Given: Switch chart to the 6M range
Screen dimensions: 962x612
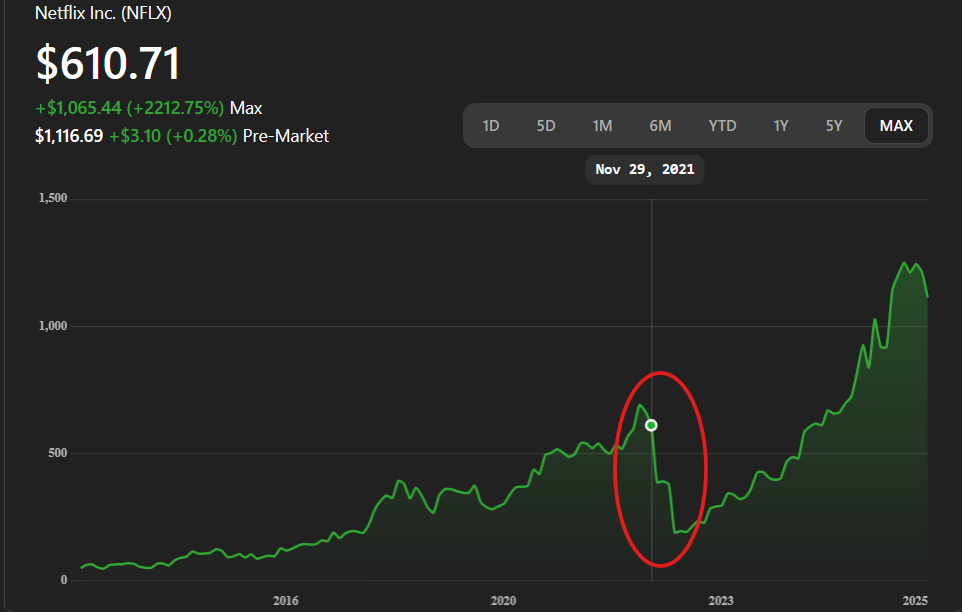Looking at the screenshot, I should point(660,126).
